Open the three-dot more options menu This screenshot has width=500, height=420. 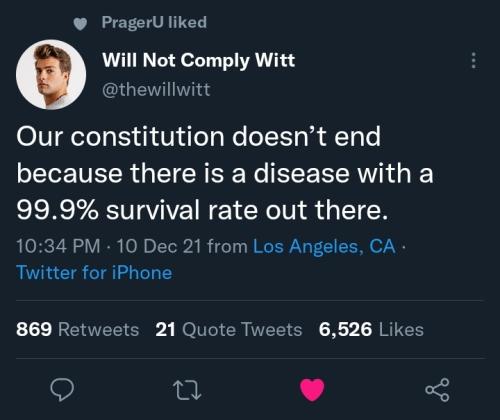(473, 60)
